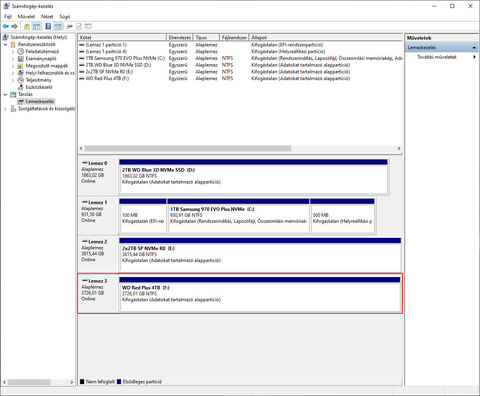Screen dimensions: 480x396
Task: Open the Nézet menu
Action: (47, 16)
